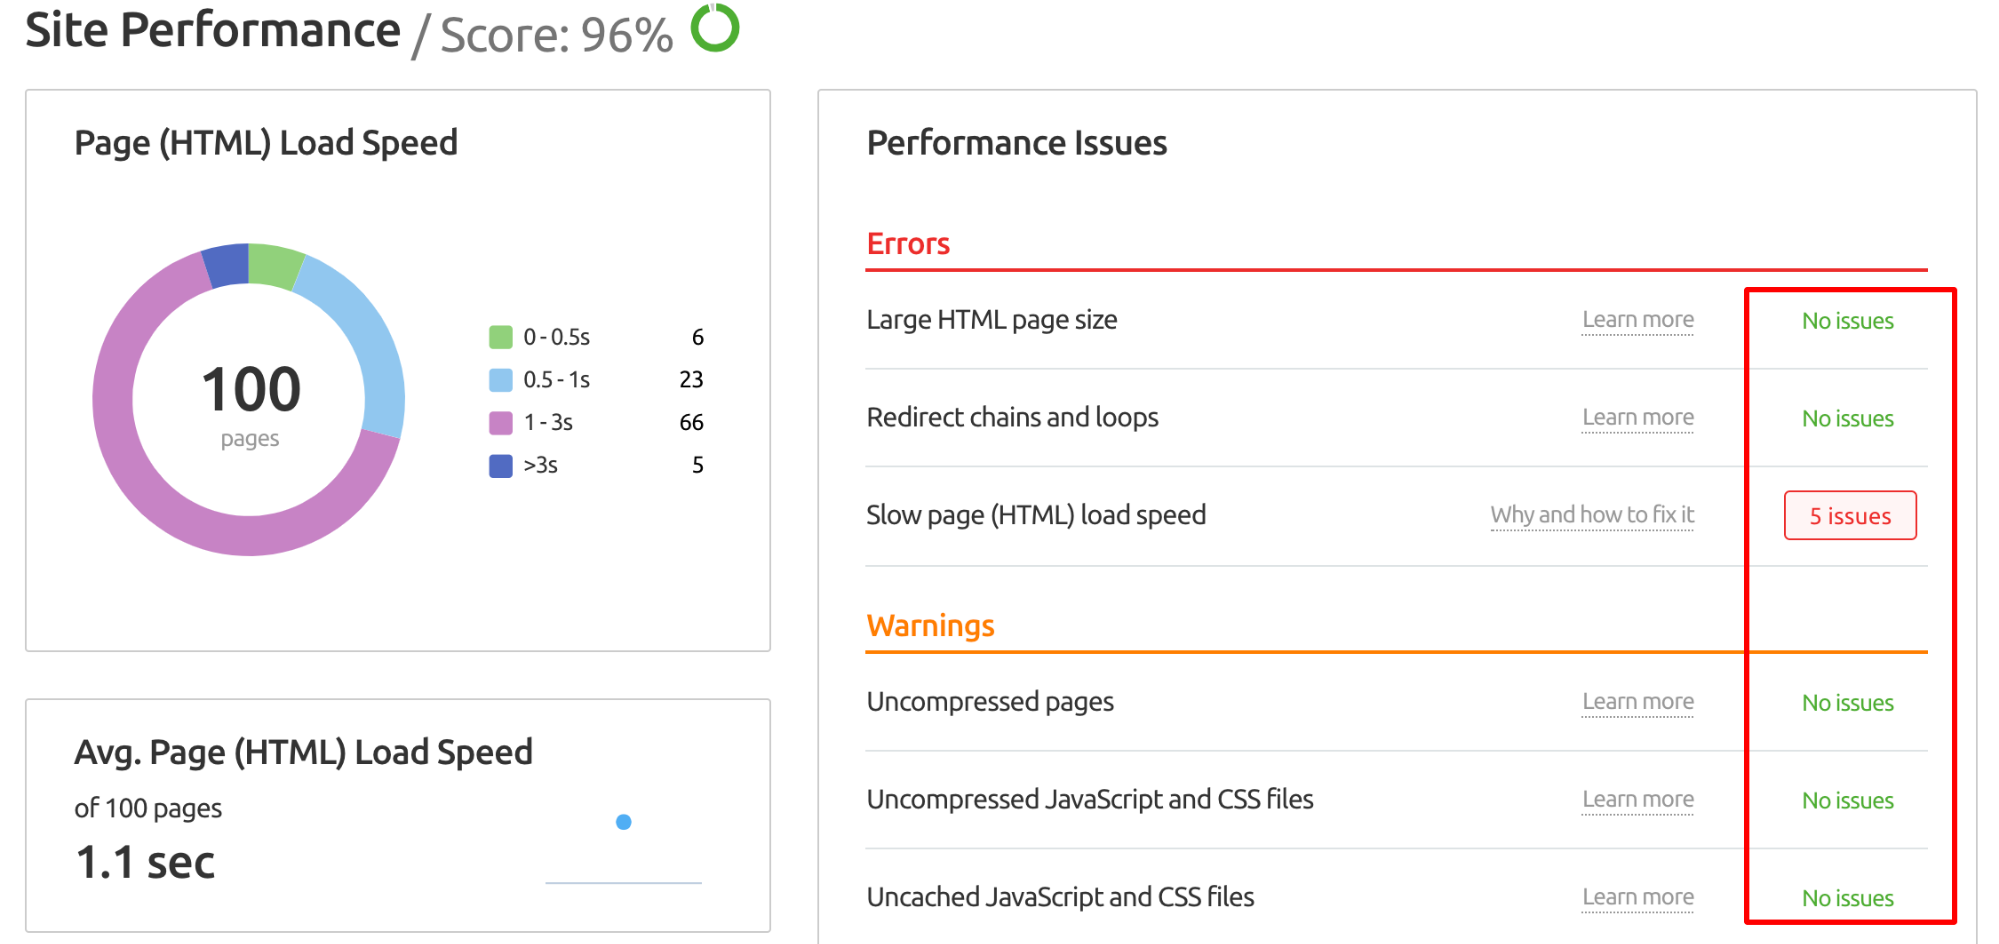Open Learn more for Uncompressed JavaScript and CSS files
The height and width of the screenshot is (944, 1999).
pyautogui.click(x=1638, y=798)
